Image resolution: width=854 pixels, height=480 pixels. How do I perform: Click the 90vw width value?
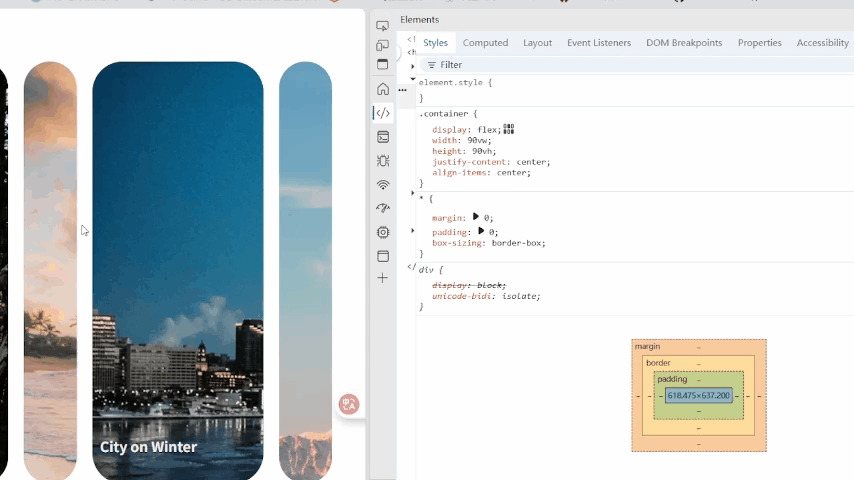coord(477,140)
